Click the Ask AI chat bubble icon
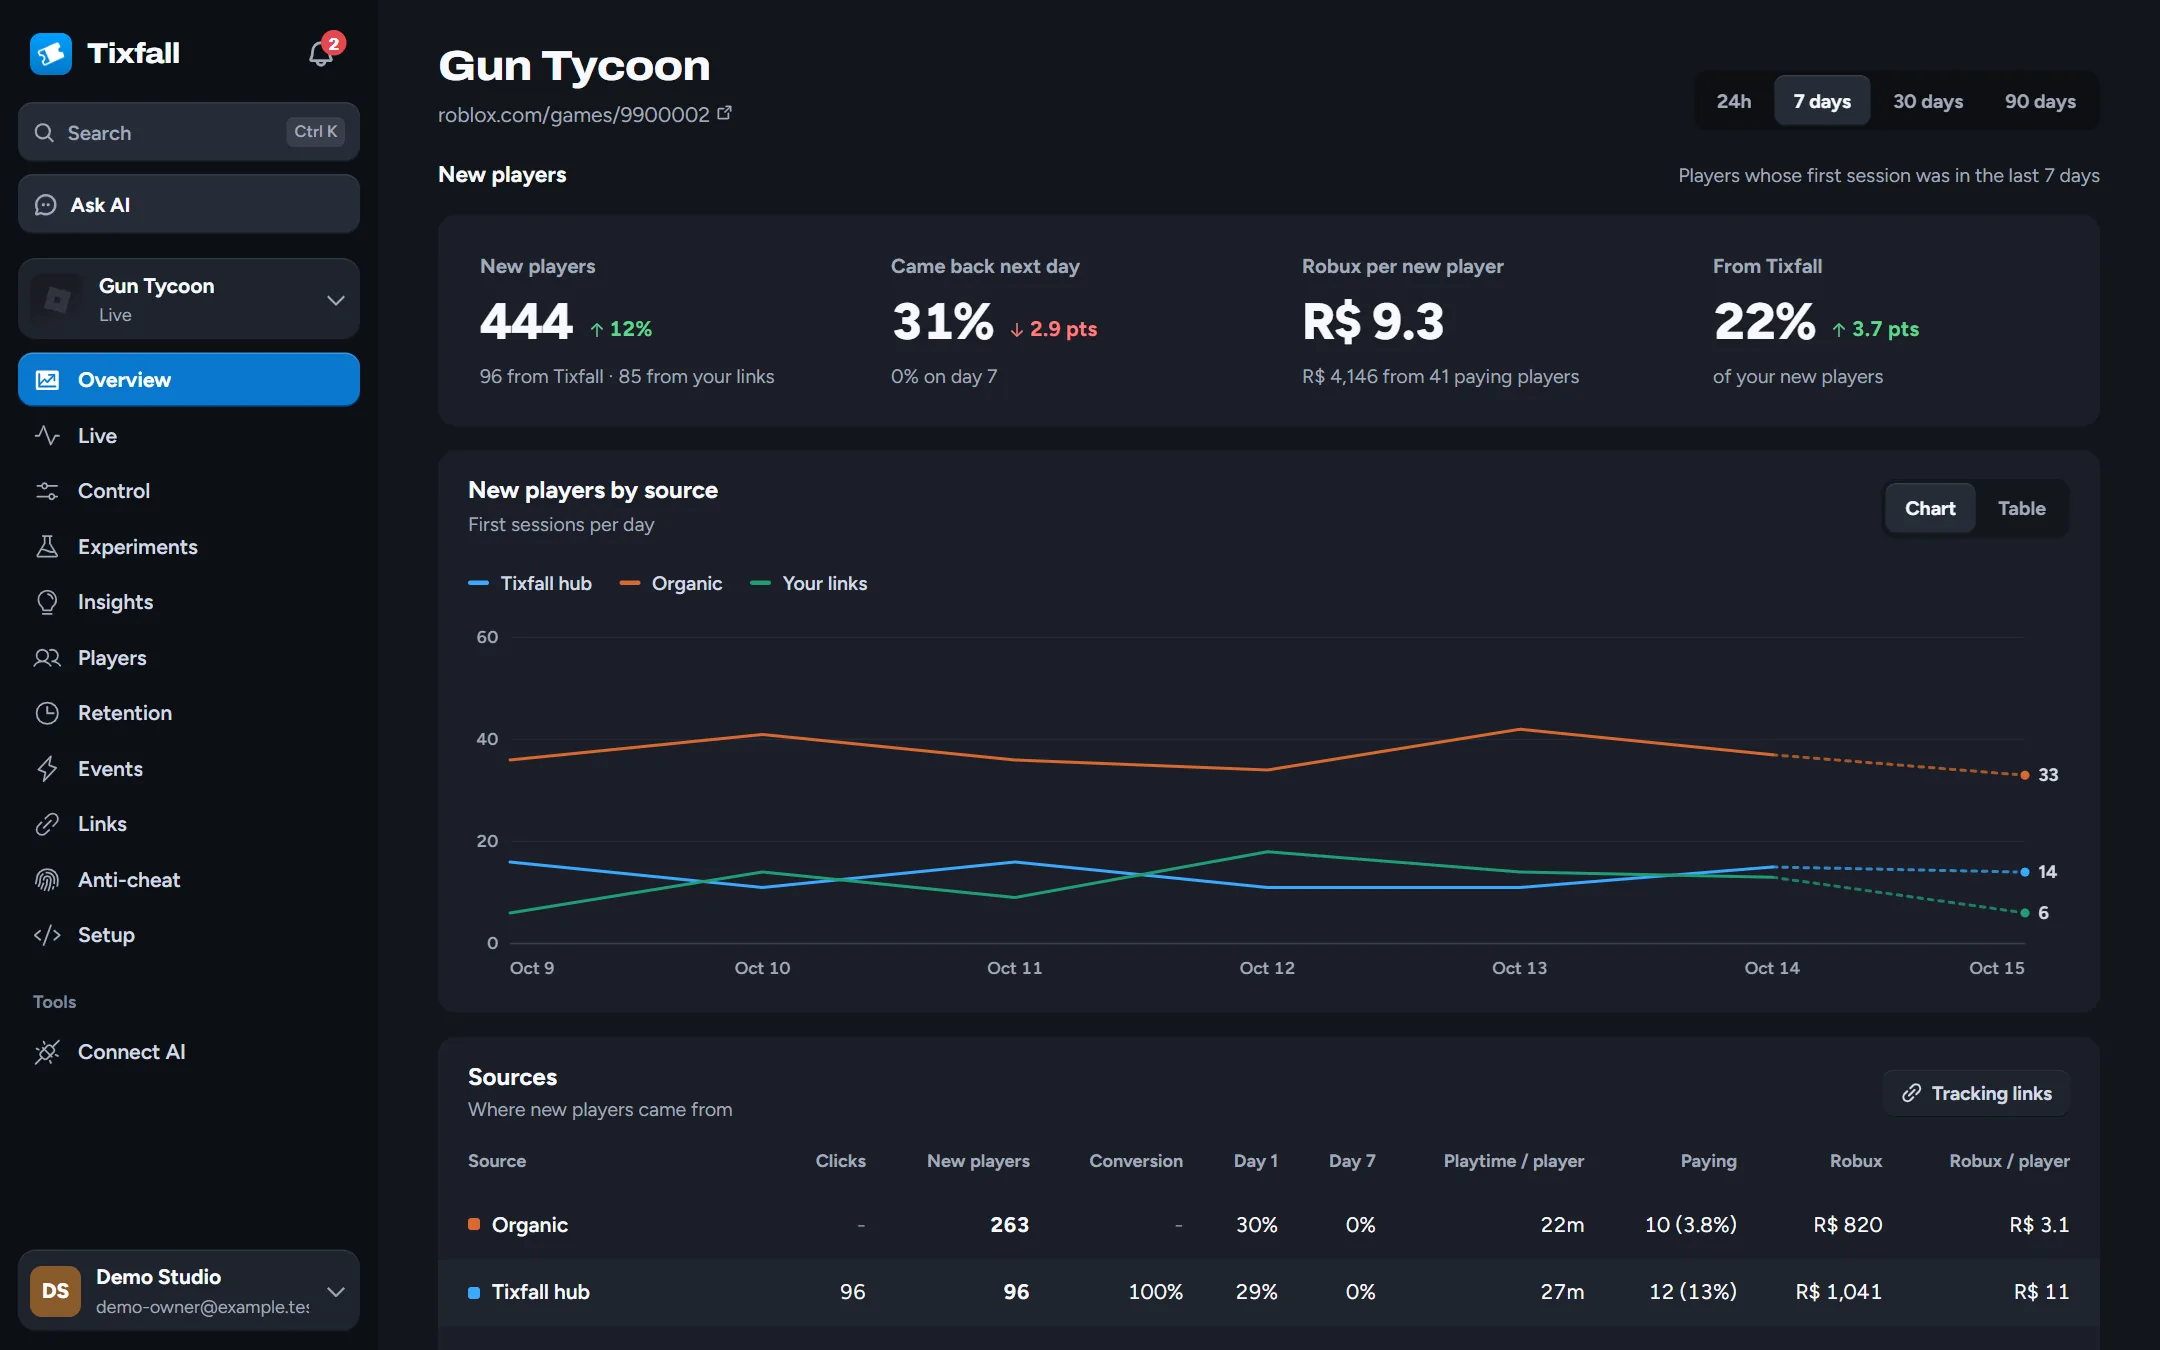Image resolution: width=2160 pixels, height=1350 pixels. 46,205
